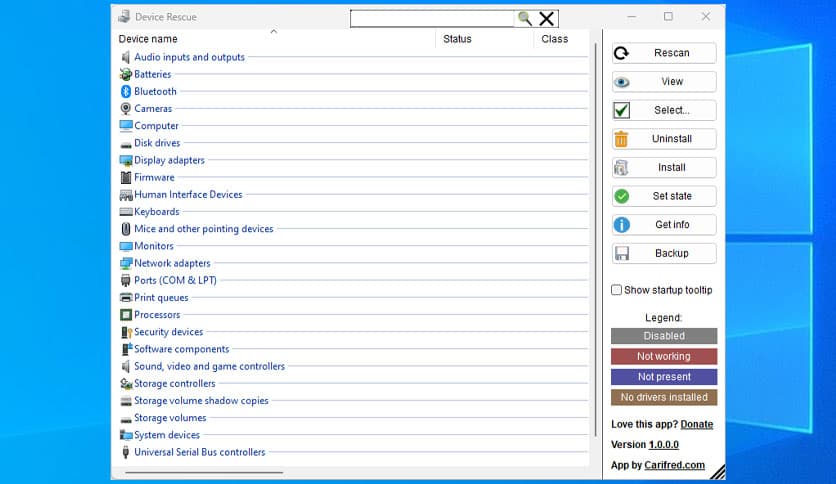836x484 pixels.
Task: Click the brown No drivers installed legend swatch
Action: click(x=664, y=397)
